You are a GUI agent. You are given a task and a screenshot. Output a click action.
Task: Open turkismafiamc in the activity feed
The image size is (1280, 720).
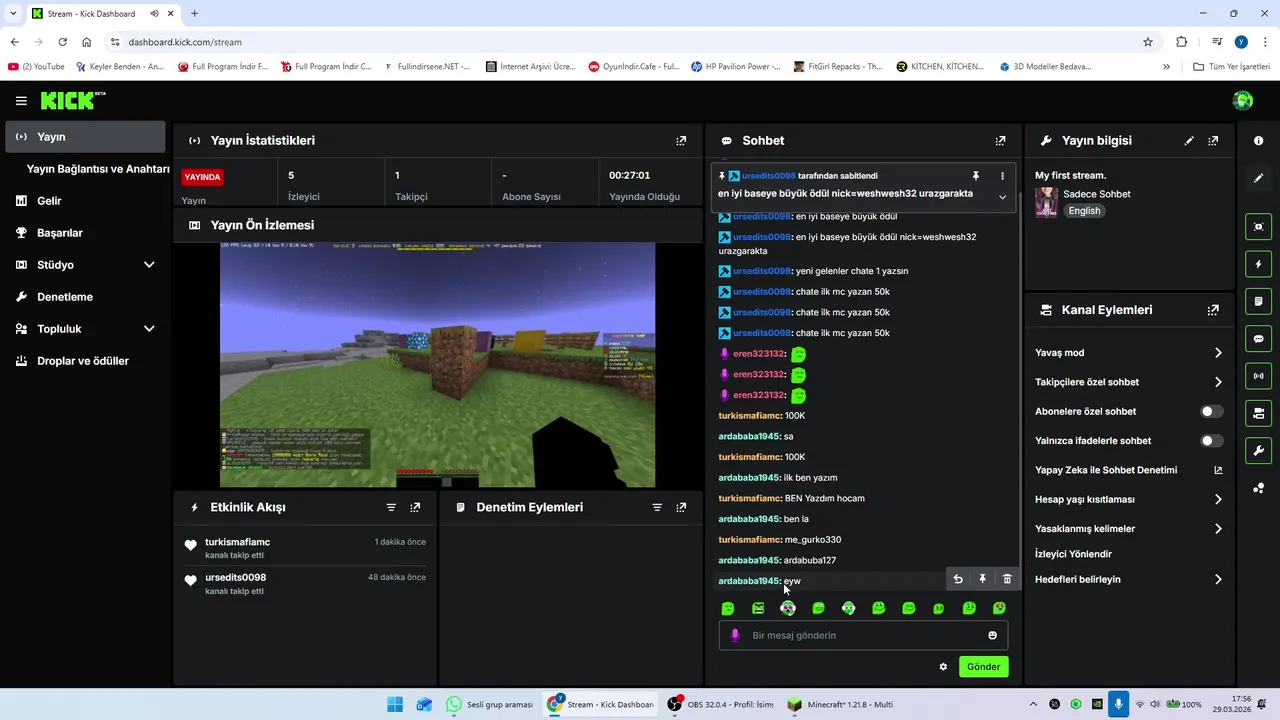[237, 542]
